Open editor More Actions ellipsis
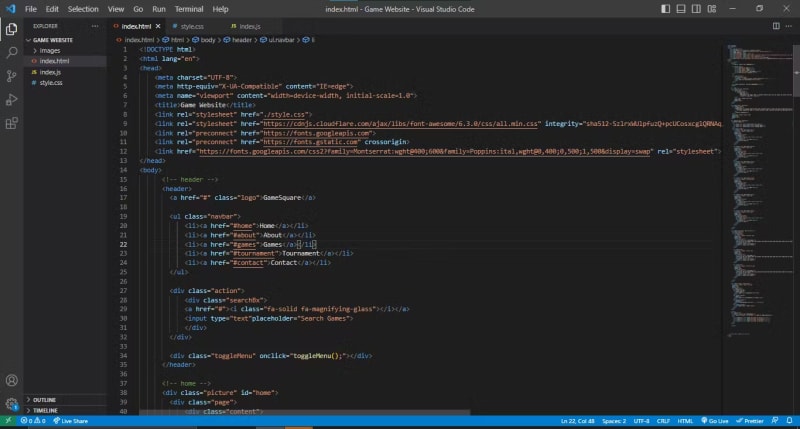This screenshot has width=800, height=429. 789,26
